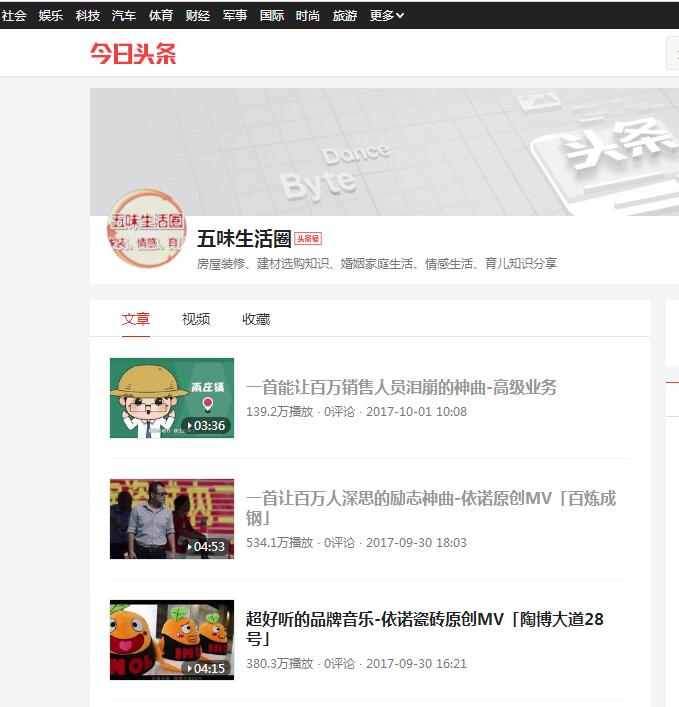Click the 头条号 badge beside account name
Image resolution: width=679 pixels, height=707 pixels.
[308, 239]
